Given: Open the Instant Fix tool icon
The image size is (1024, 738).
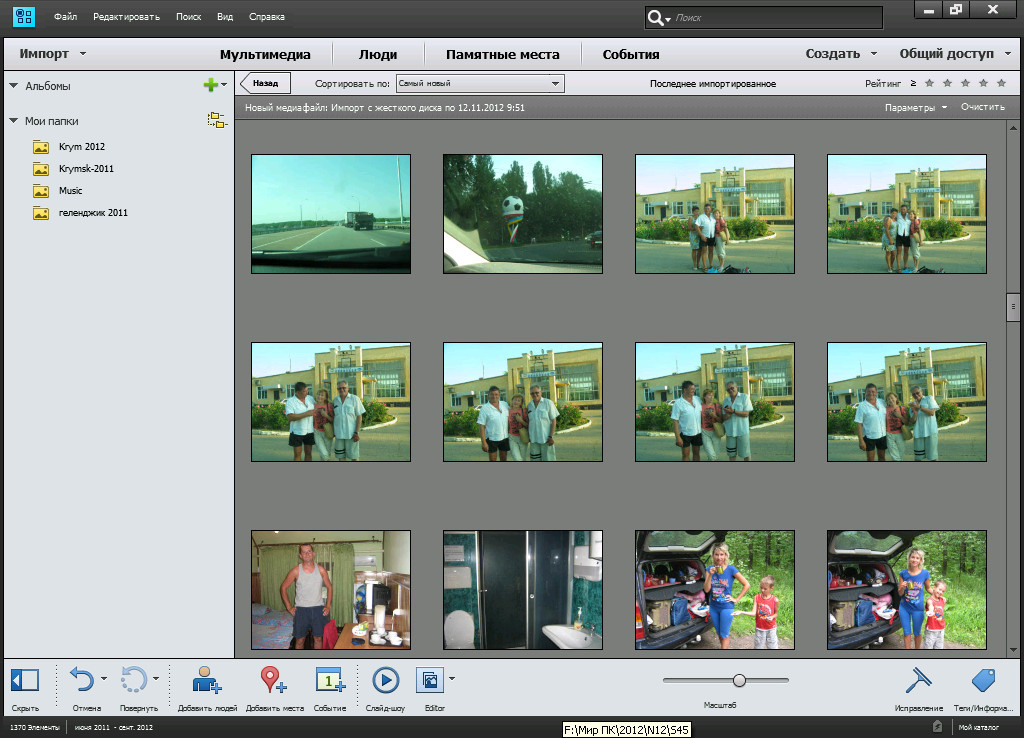Looking at the screenshot, I should coord(918,681).
